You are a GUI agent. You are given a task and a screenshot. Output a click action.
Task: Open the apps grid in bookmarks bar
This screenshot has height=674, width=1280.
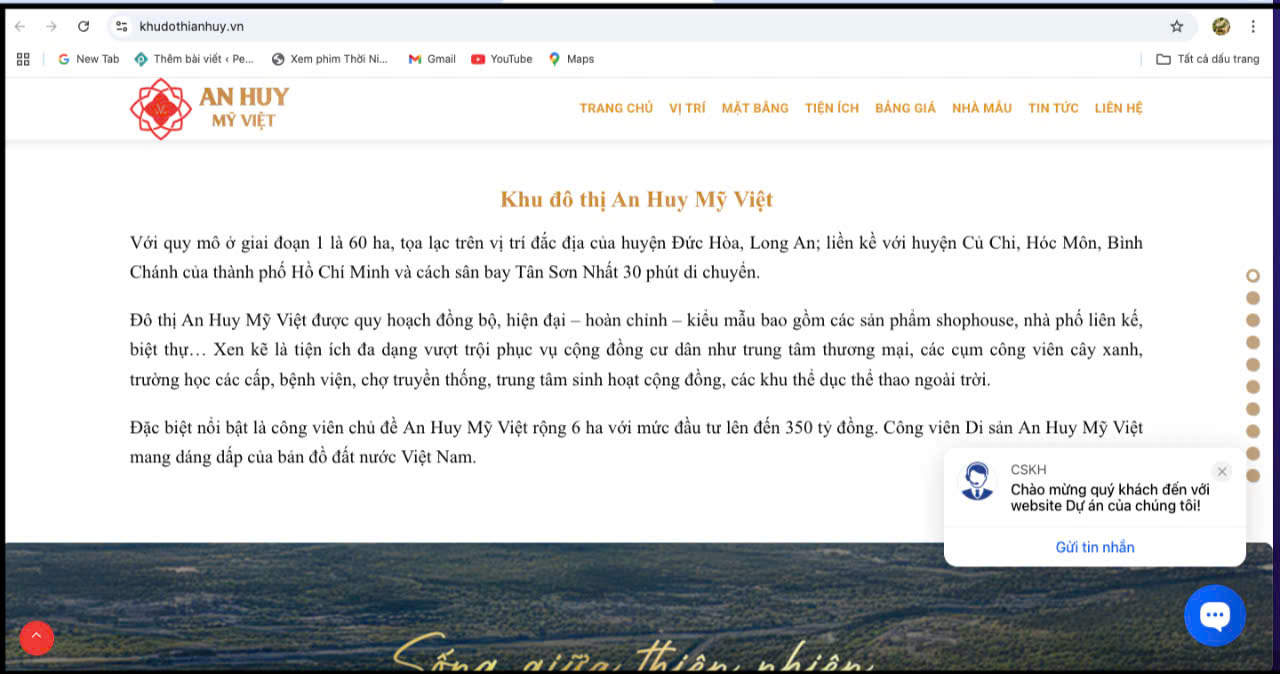click(x=23, y=59)
